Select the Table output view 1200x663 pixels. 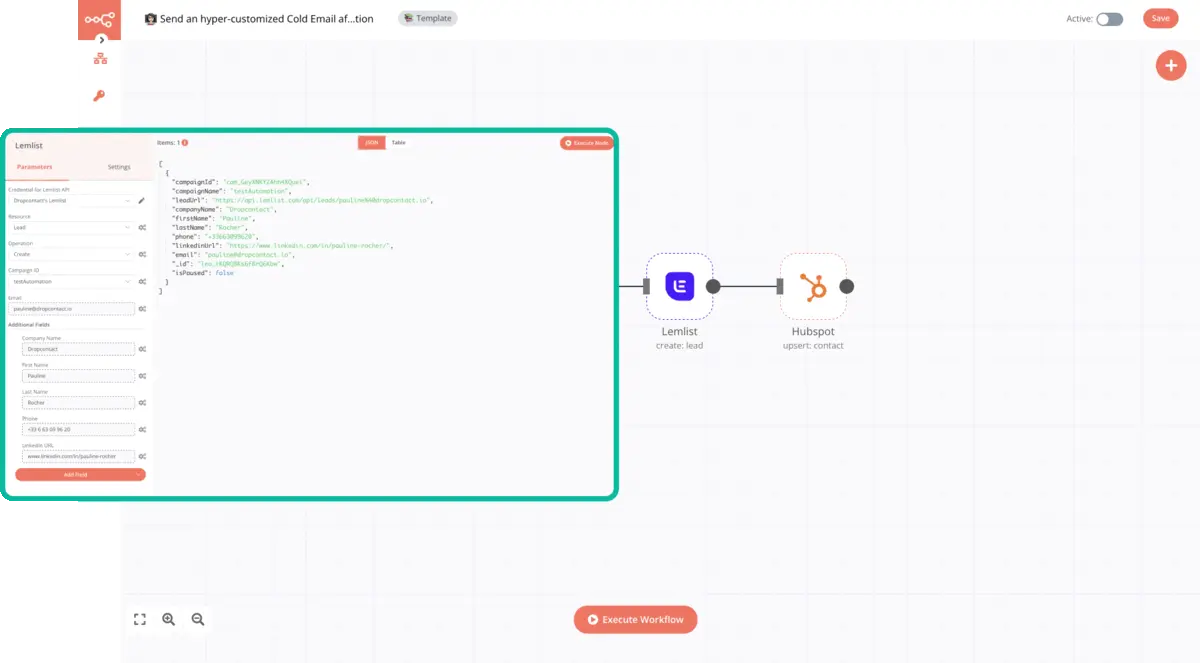[398, 143]
